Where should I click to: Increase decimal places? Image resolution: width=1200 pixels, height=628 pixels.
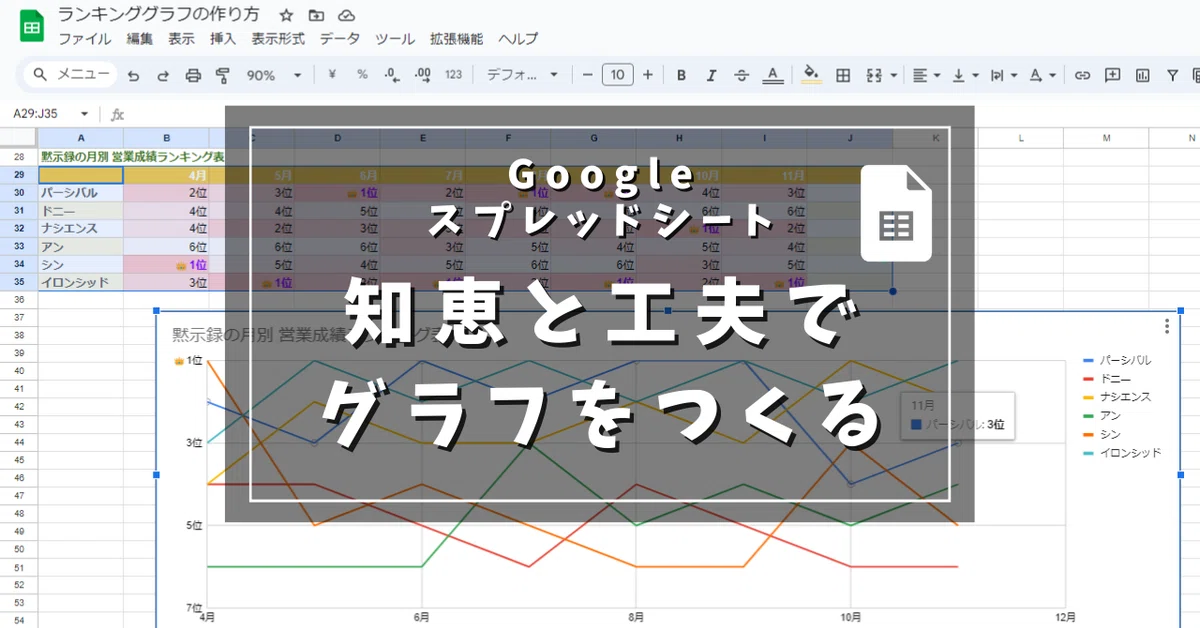422,75
